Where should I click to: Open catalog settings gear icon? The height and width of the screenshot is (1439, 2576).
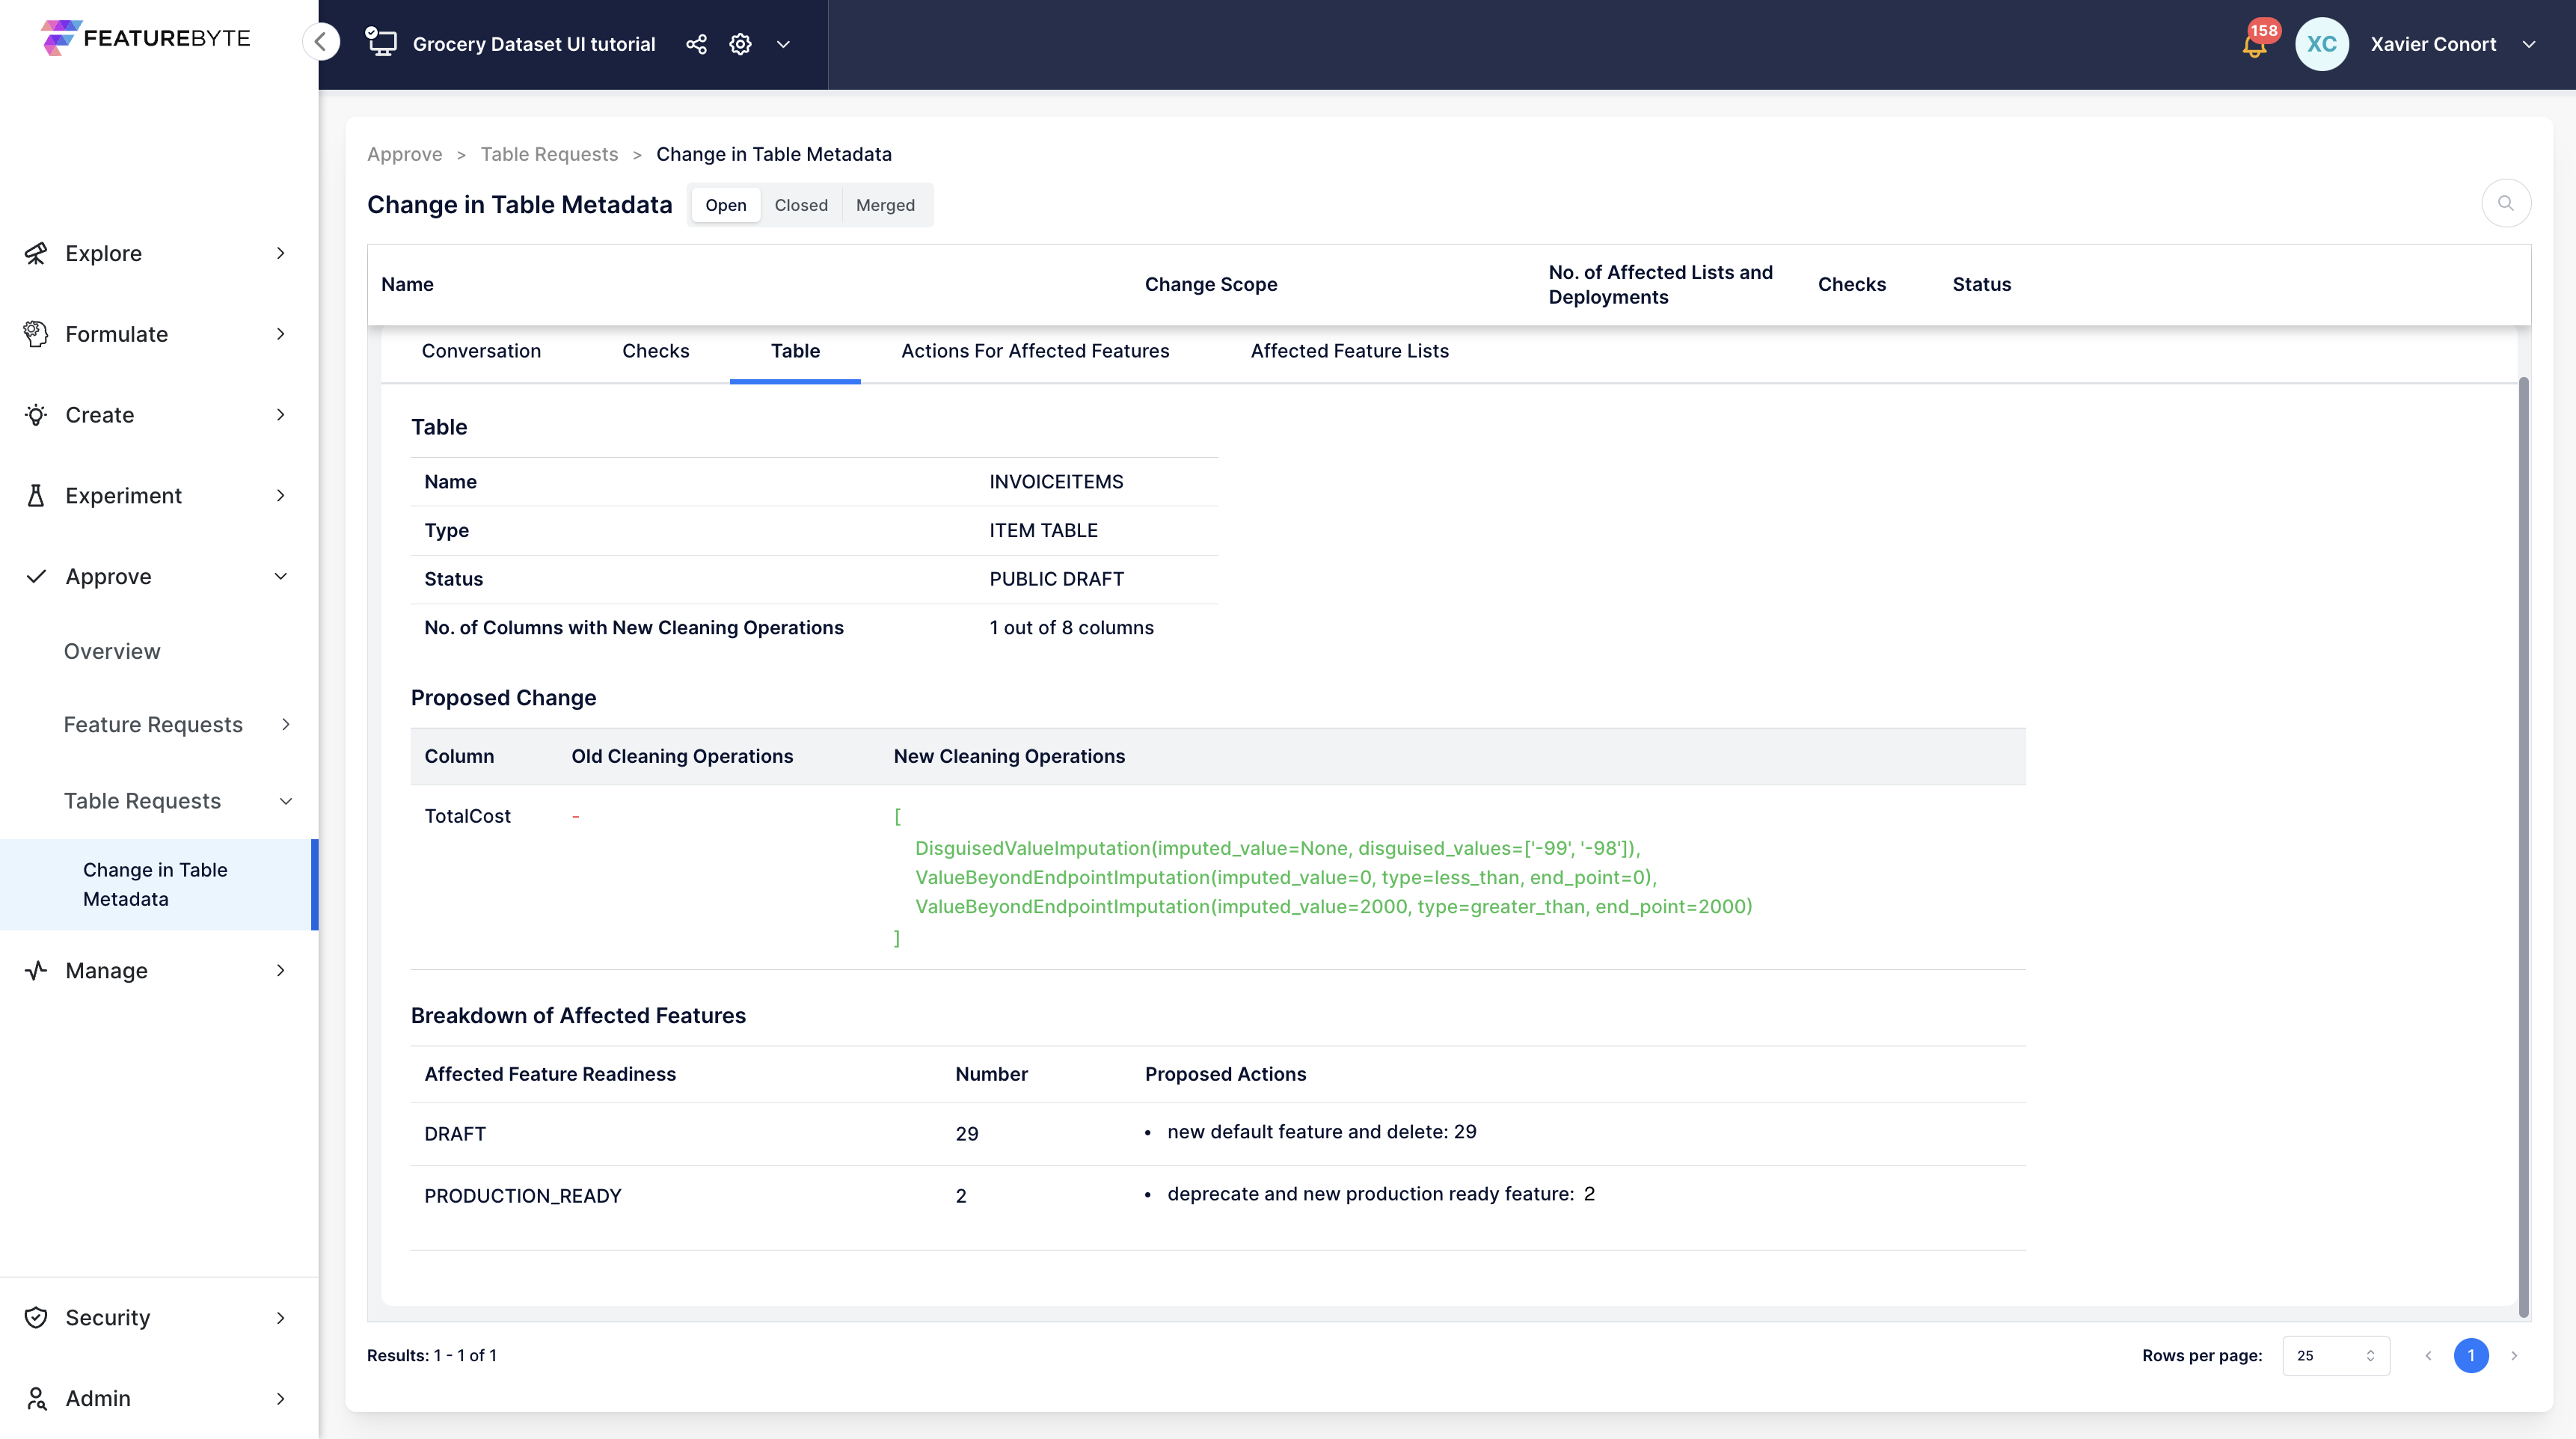click(x=740, y=44)
